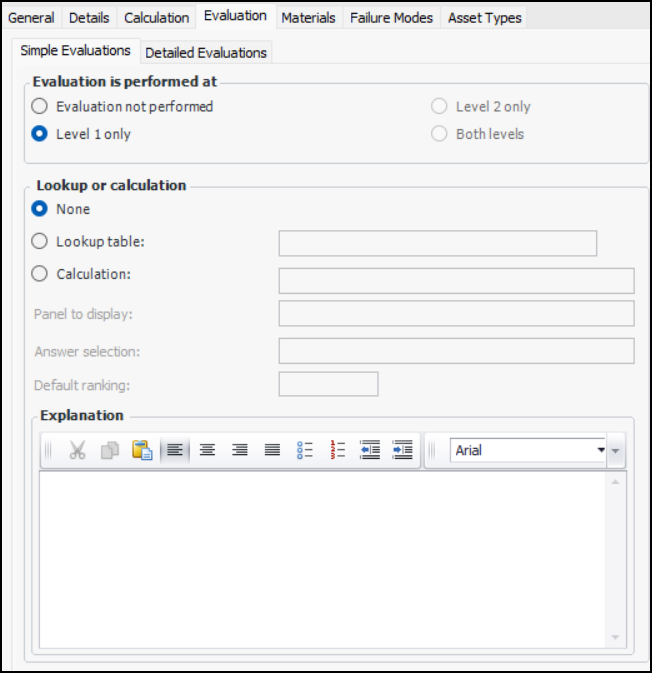Insert a bulleted list
The height and width of the screenshot is (673, 652).
(305, 450)
